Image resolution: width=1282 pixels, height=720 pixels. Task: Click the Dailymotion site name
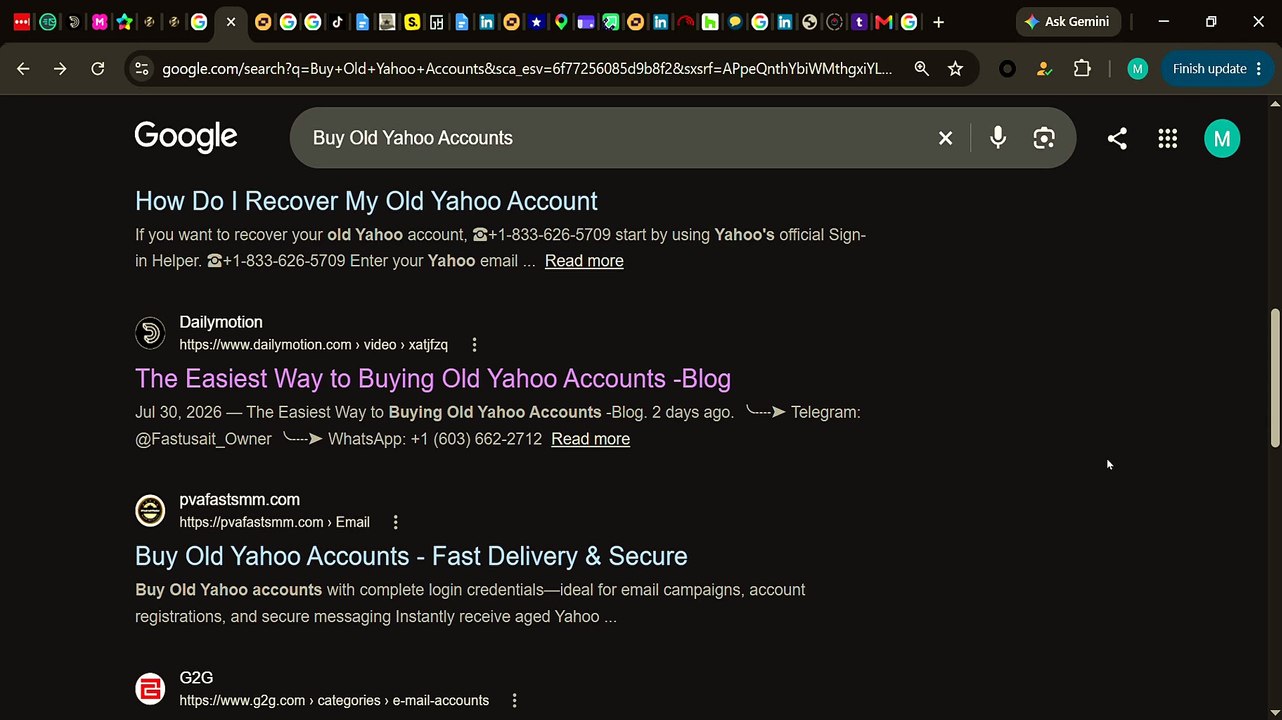[221, 322]
